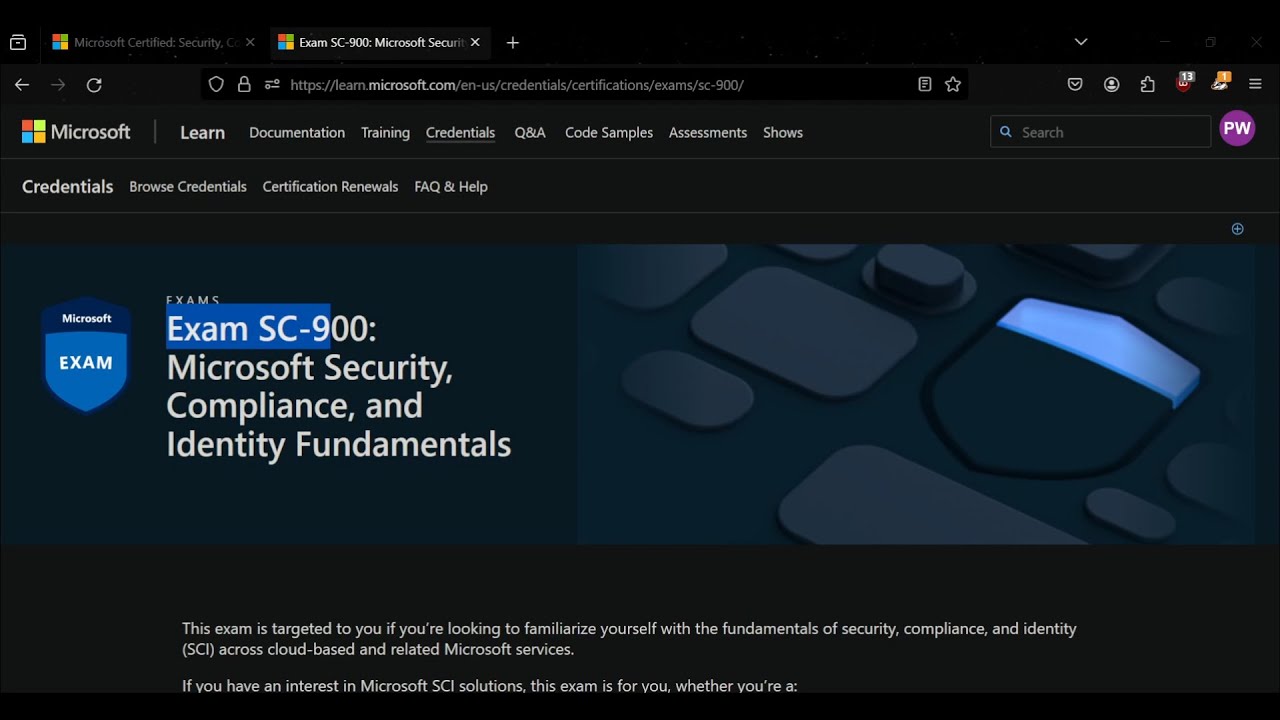Open Training menu item

click(x=385, y=132)
